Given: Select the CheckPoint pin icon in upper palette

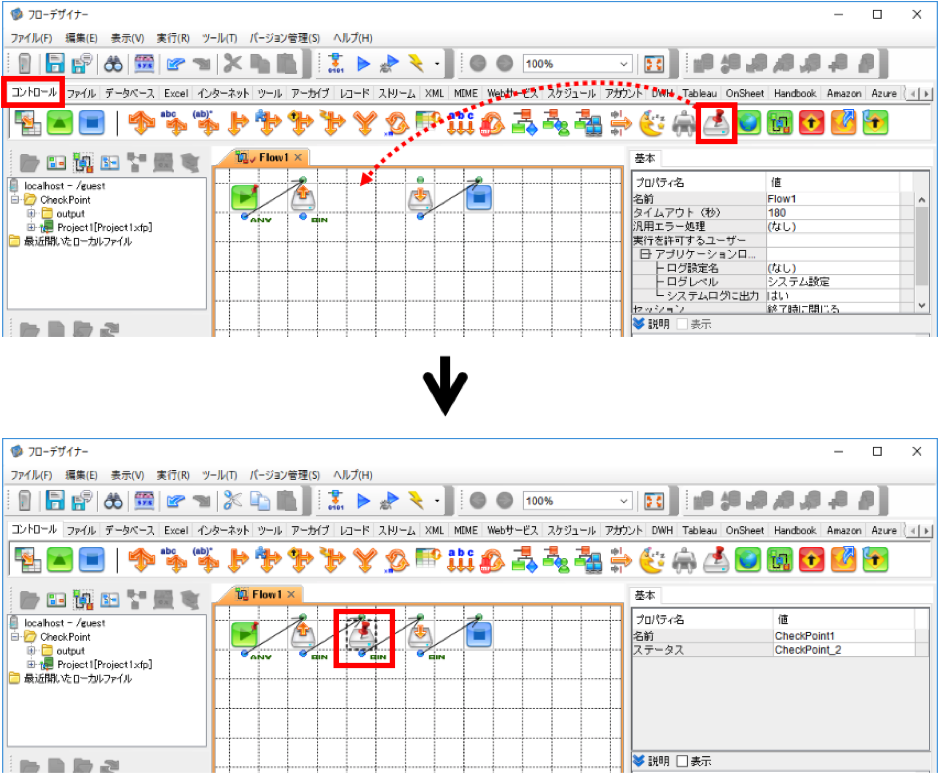Looking at the screenshot, I should [716, 122].
